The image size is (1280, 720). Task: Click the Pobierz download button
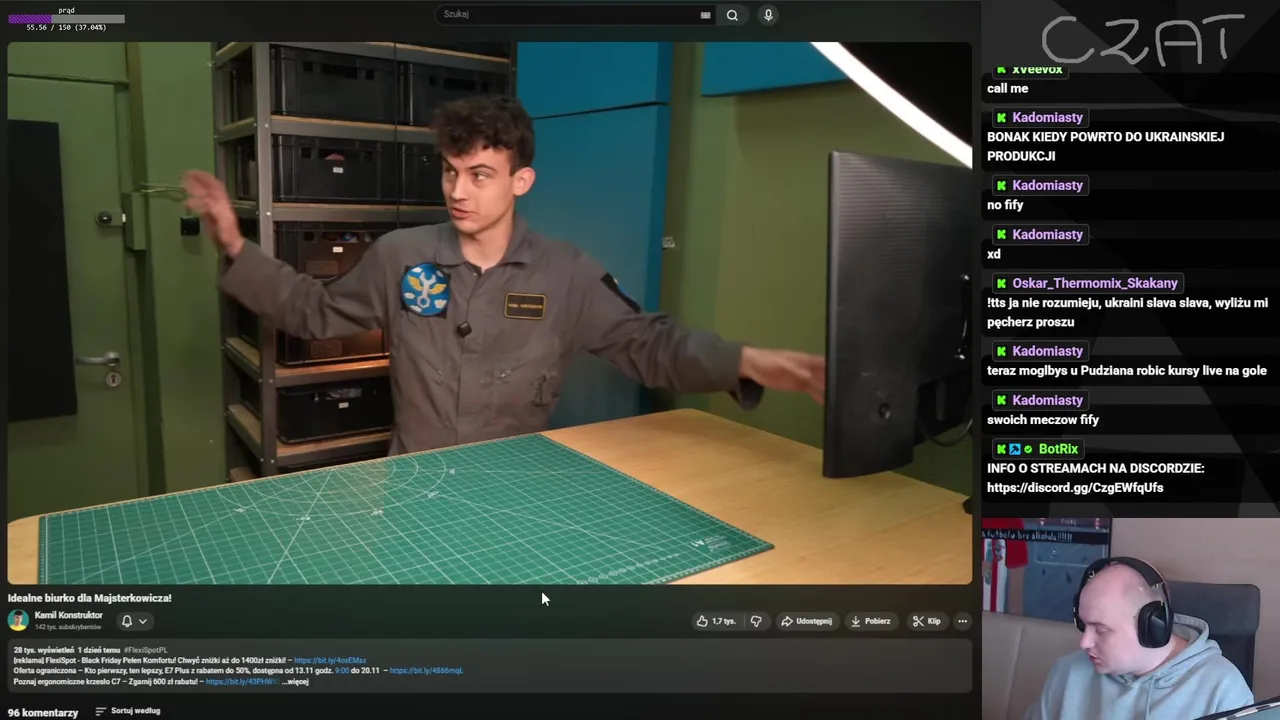[870, 621]
